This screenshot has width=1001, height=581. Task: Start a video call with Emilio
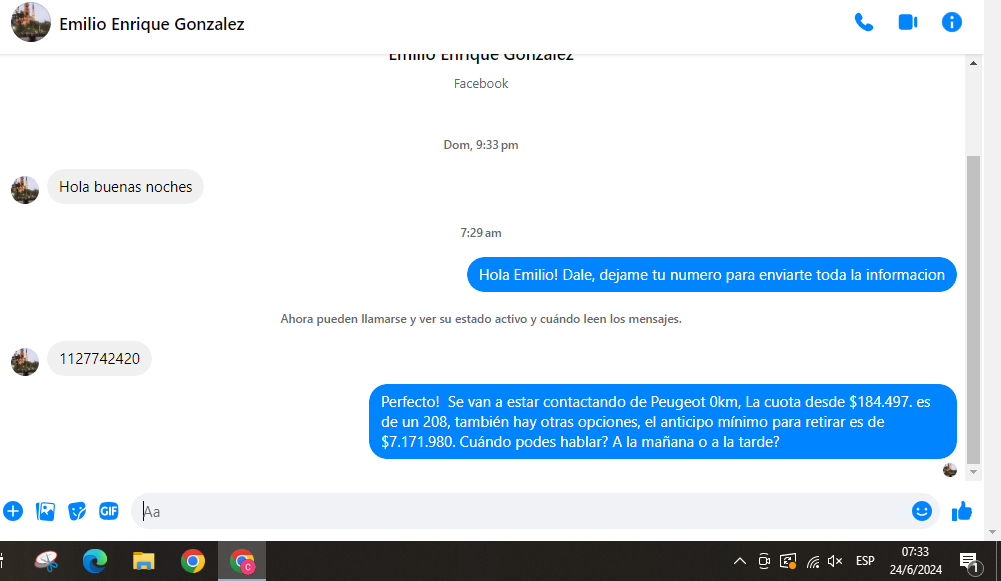[x=908, y=22]
